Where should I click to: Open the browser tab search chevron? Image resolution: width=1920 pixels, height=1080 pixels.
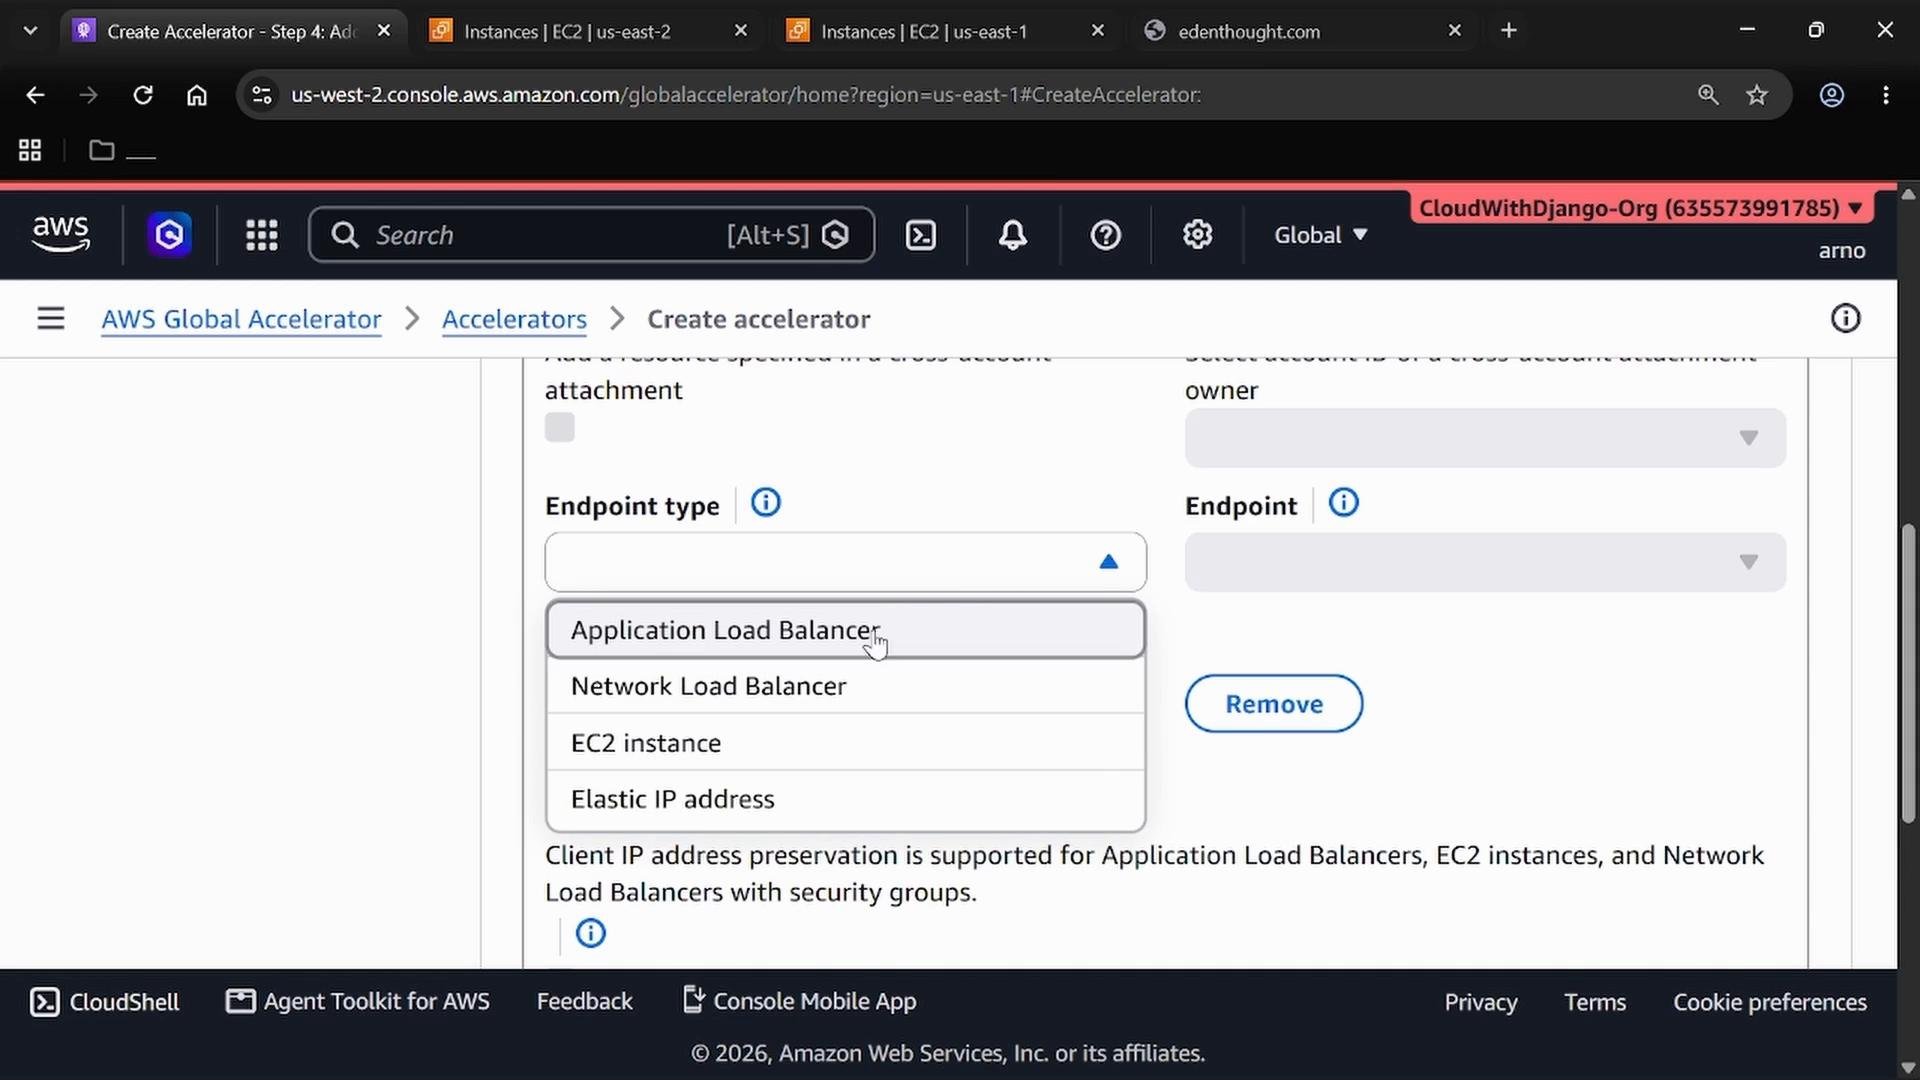tap(30, 31)
